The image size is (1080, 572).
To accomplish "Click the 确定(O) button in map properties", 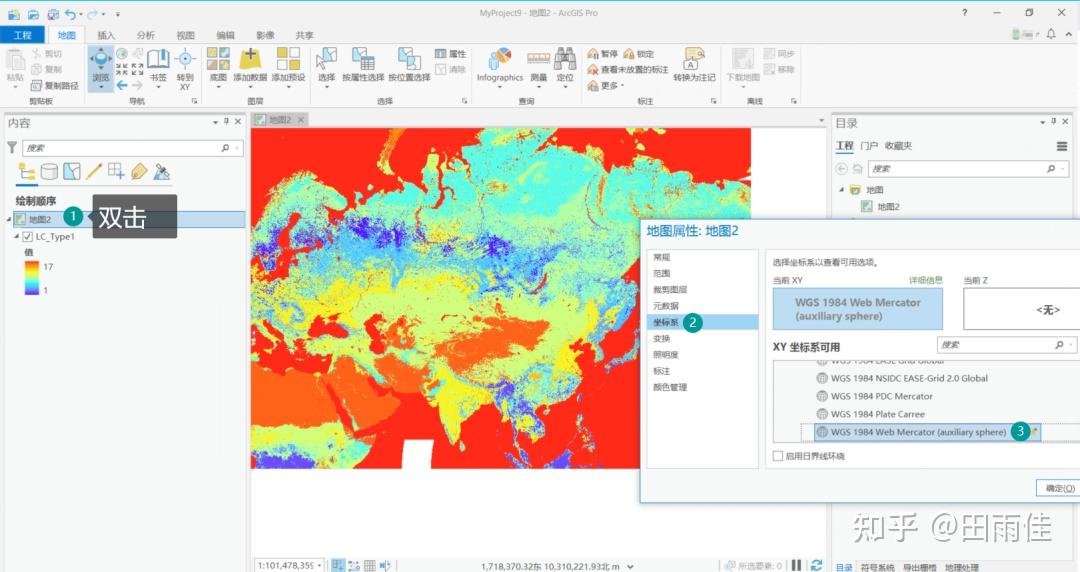I will pyautogui.click(x=1059, y=488).
